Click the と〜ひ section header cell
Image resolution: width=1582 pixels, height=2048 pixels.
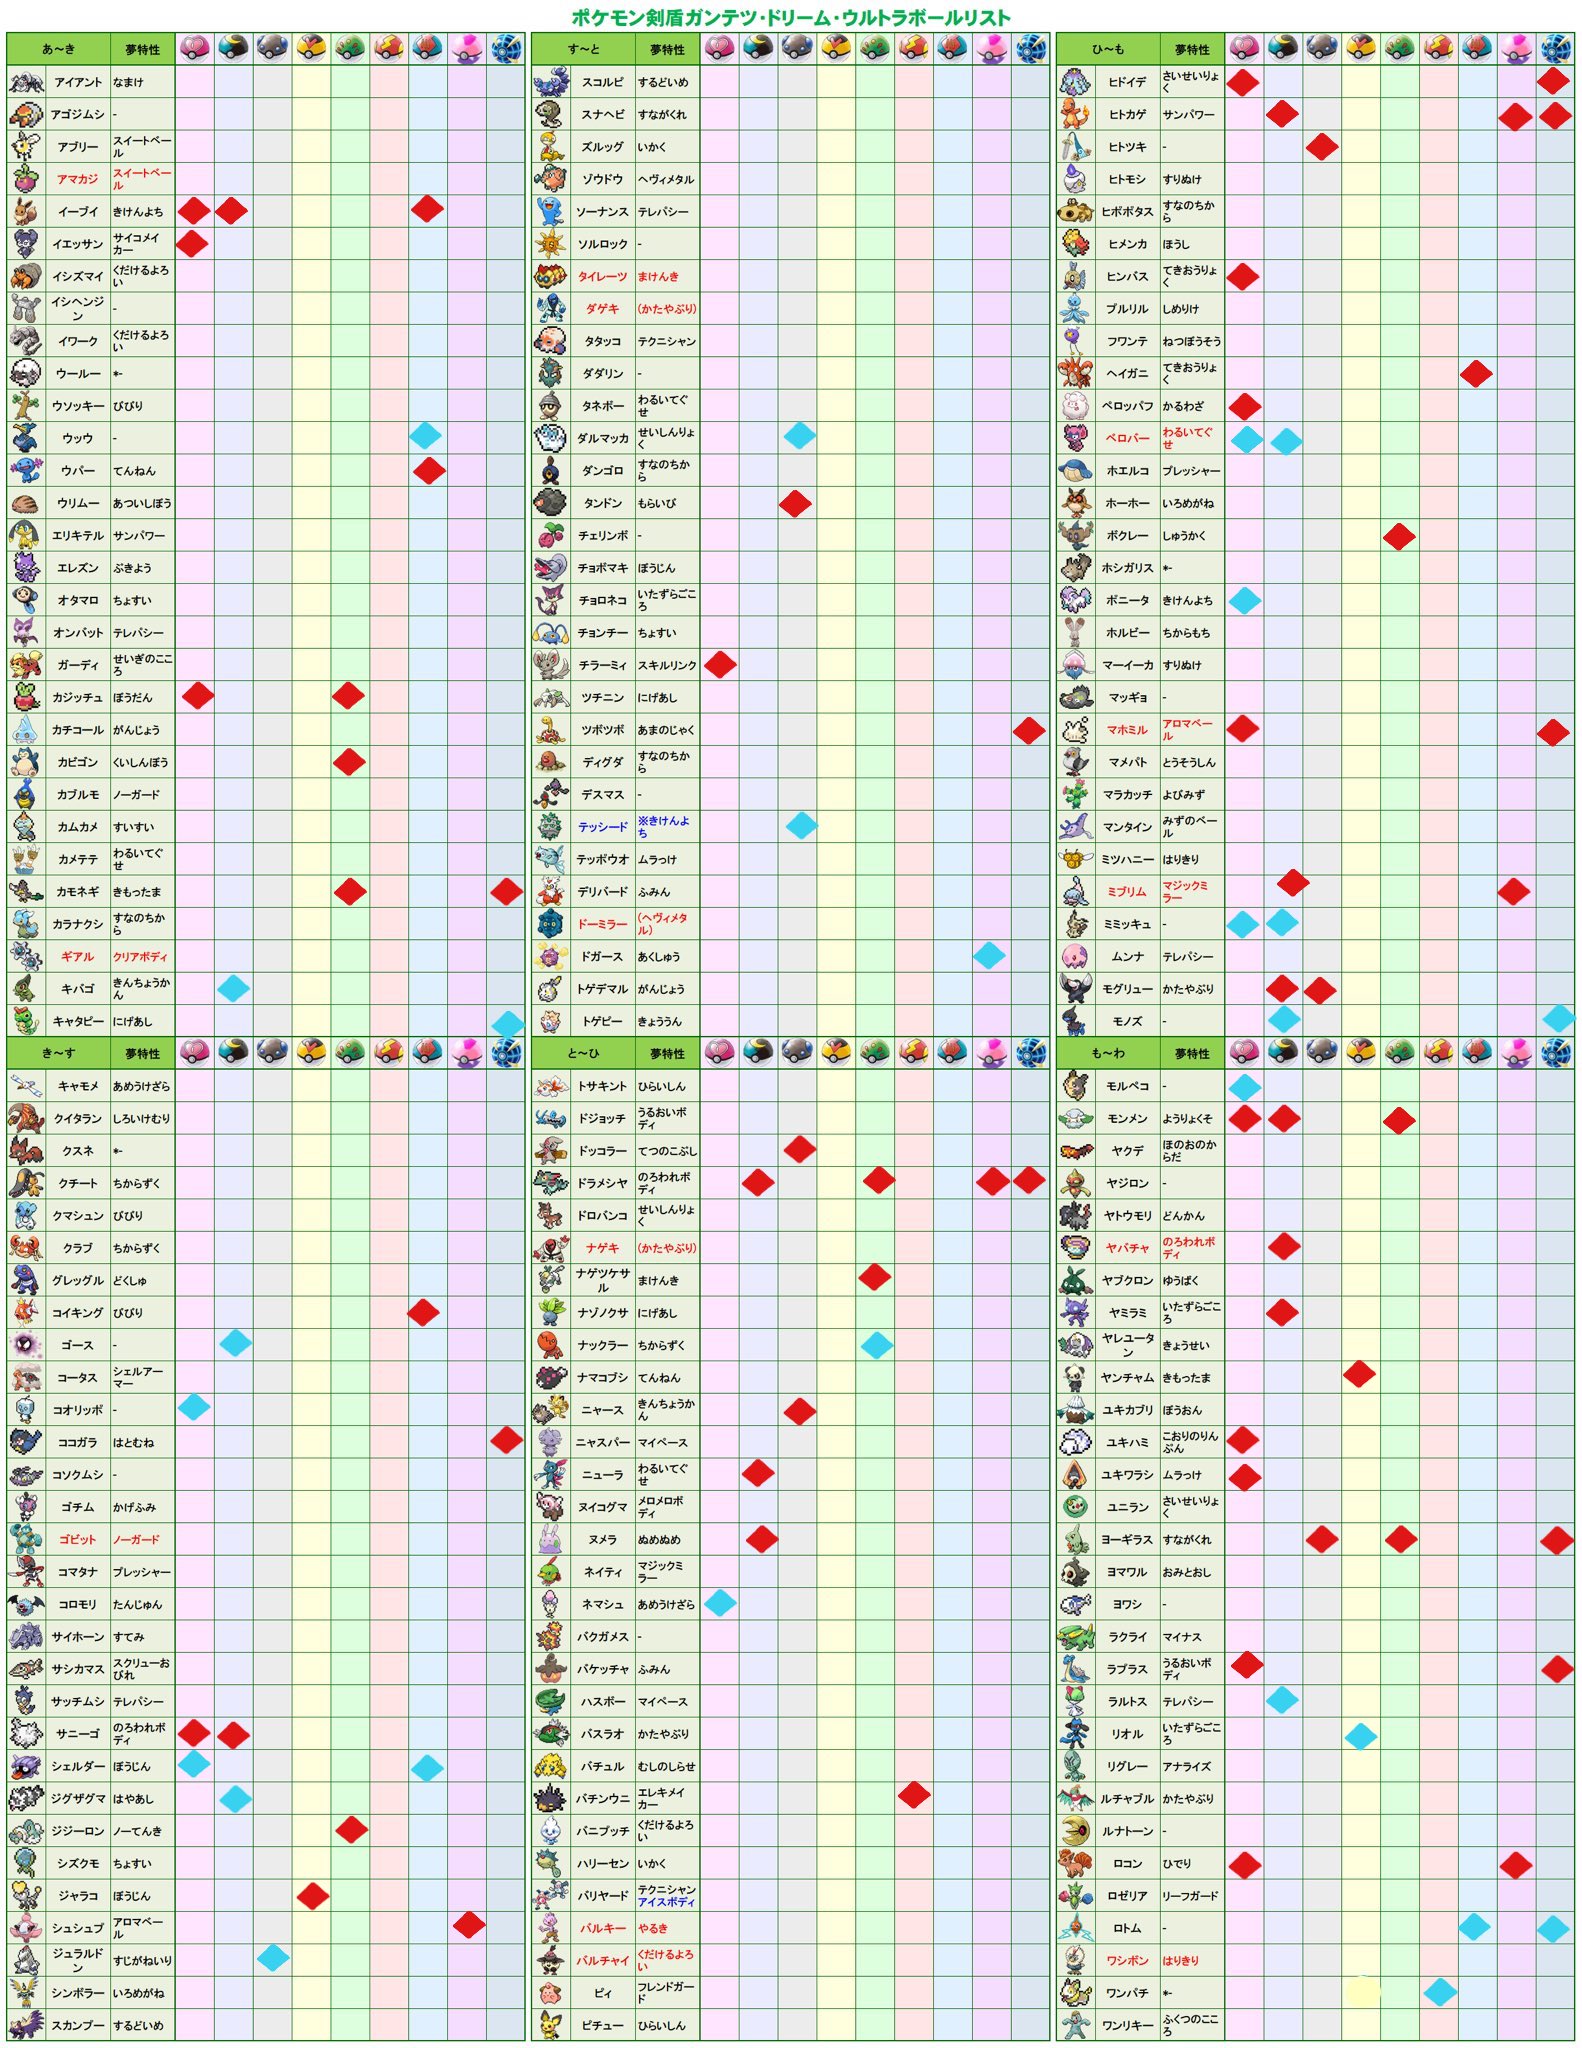click(x=583, y=1053)
